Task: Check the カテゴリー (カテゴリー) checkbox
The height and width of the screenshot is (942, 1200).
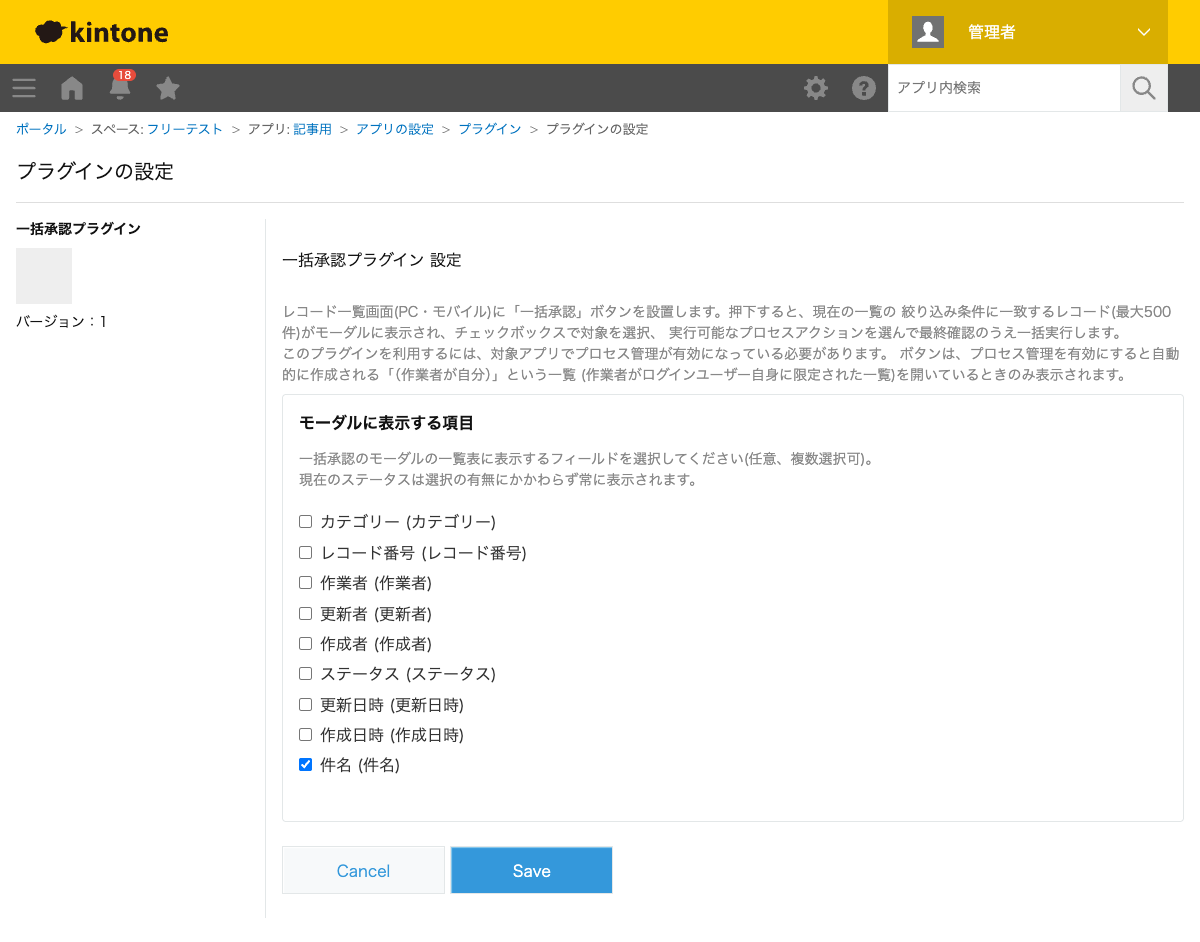Action: point(306,522)
